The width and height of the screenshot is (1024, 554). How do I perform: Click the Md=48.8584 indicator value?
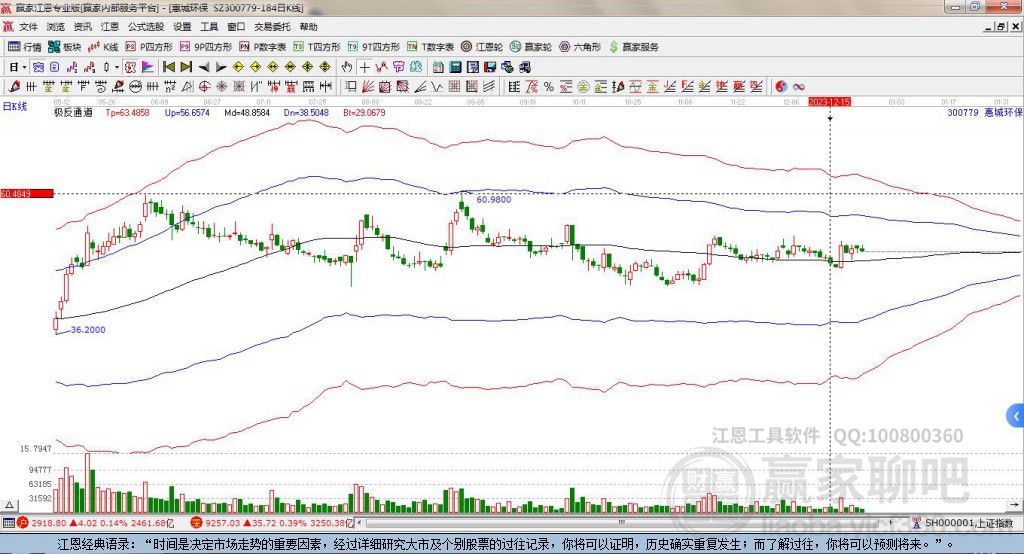tap(247, 112)
